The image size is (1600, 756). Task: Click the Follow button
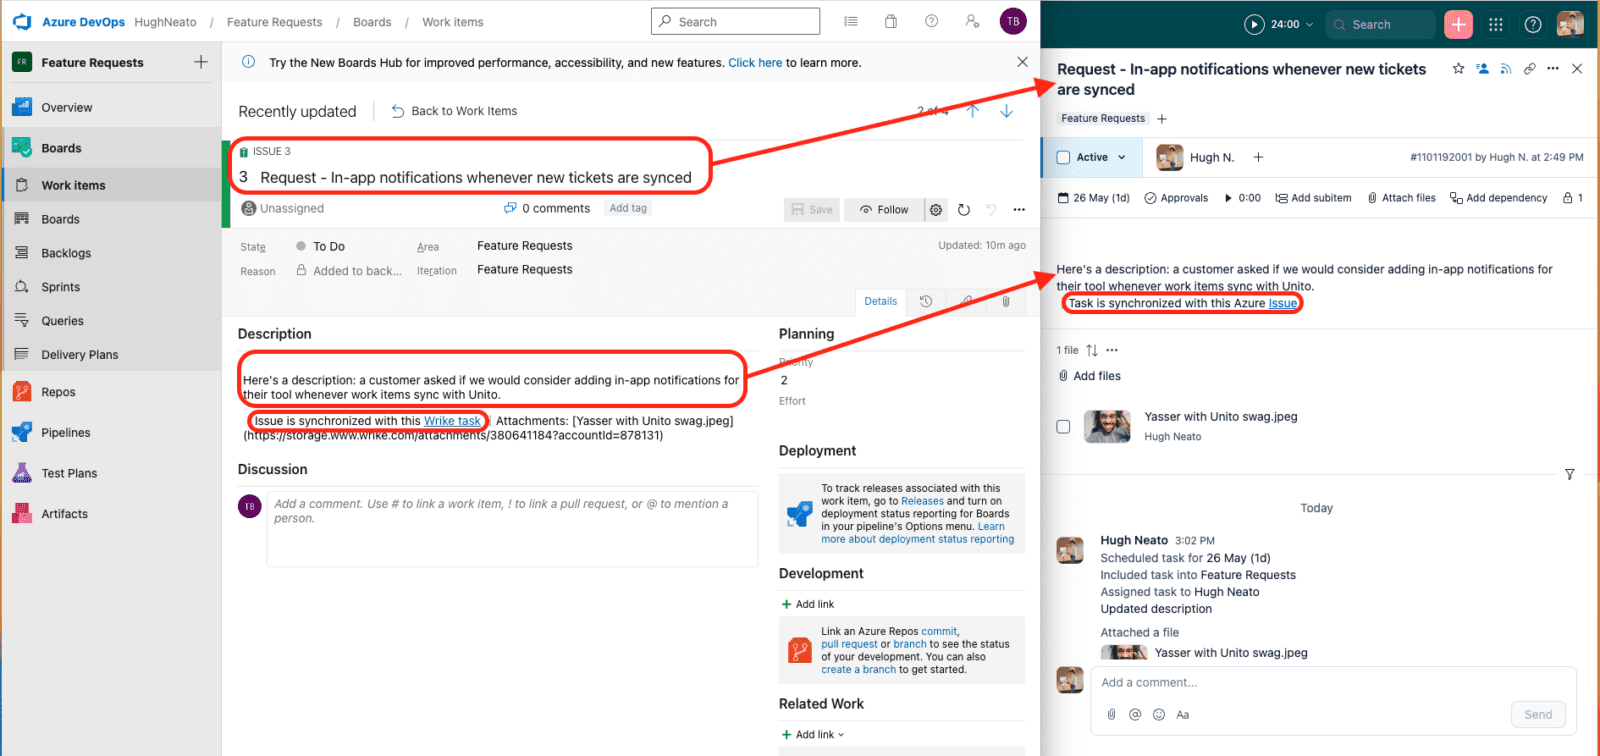coord(884,210)
